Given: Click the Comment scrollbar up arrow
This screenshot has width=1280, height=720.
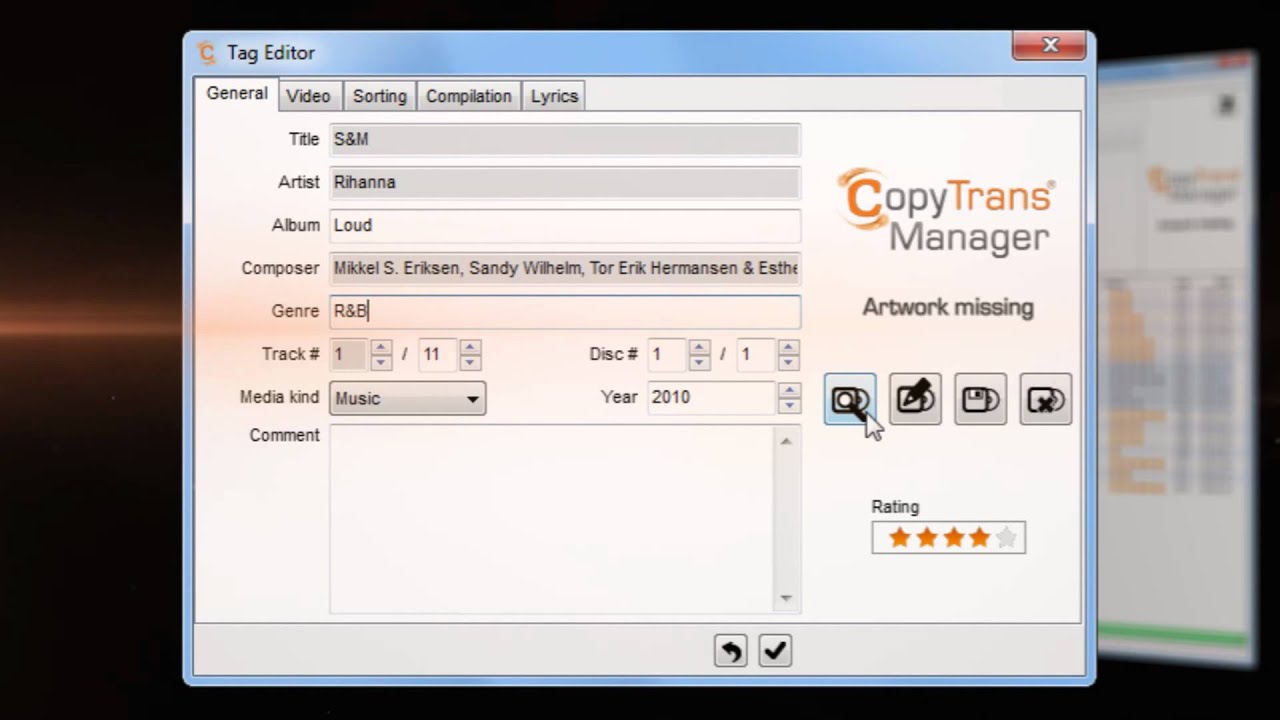Looking at the screenshot, I should pos(786,441).
